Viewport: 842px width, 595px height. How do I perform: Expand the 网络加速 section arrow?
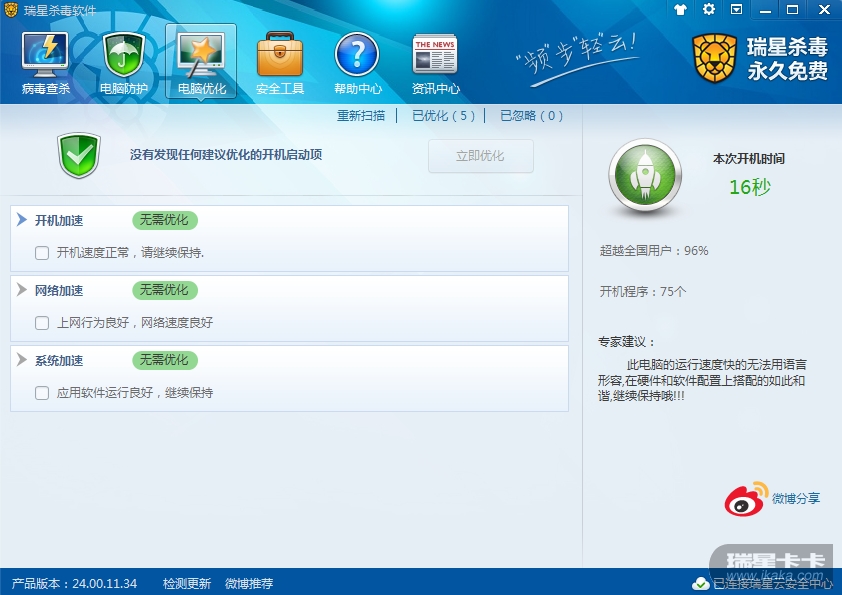pyautogui.click(x=21, y=290)
